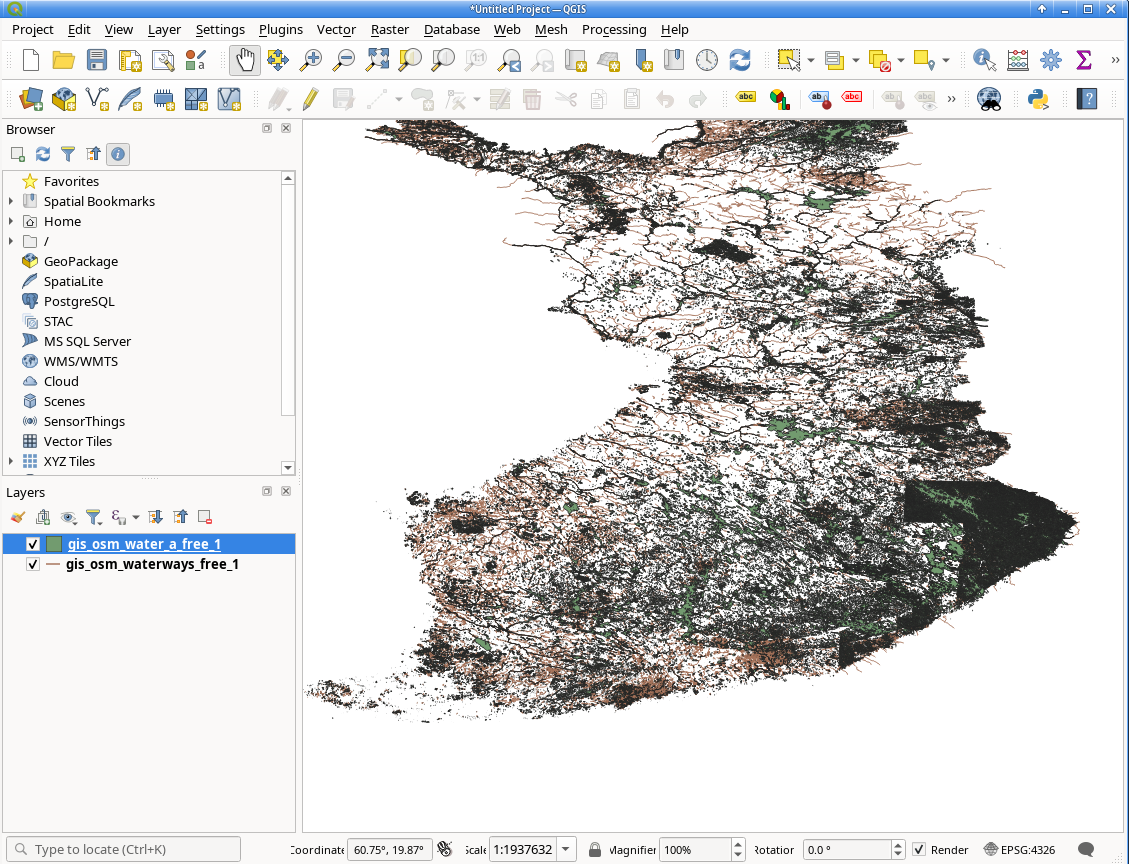The image size is (1129, 864).
Task: Click the Identify Features tool
Action: pyautogui.click(x=984, y=60)
